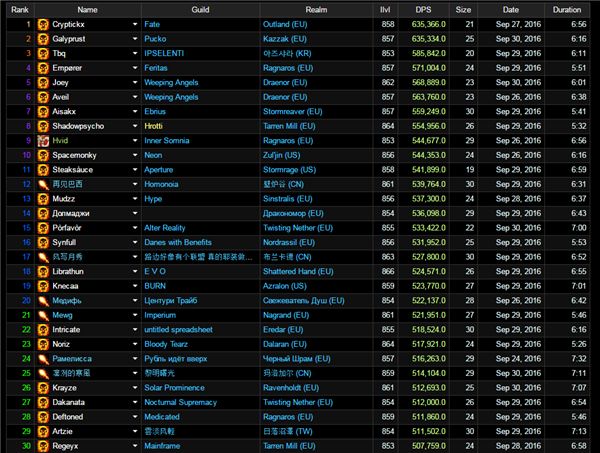Open the dropdown arrow for Emperer
Viewport: 600px width, 453px height.
[x=135, y=68]
